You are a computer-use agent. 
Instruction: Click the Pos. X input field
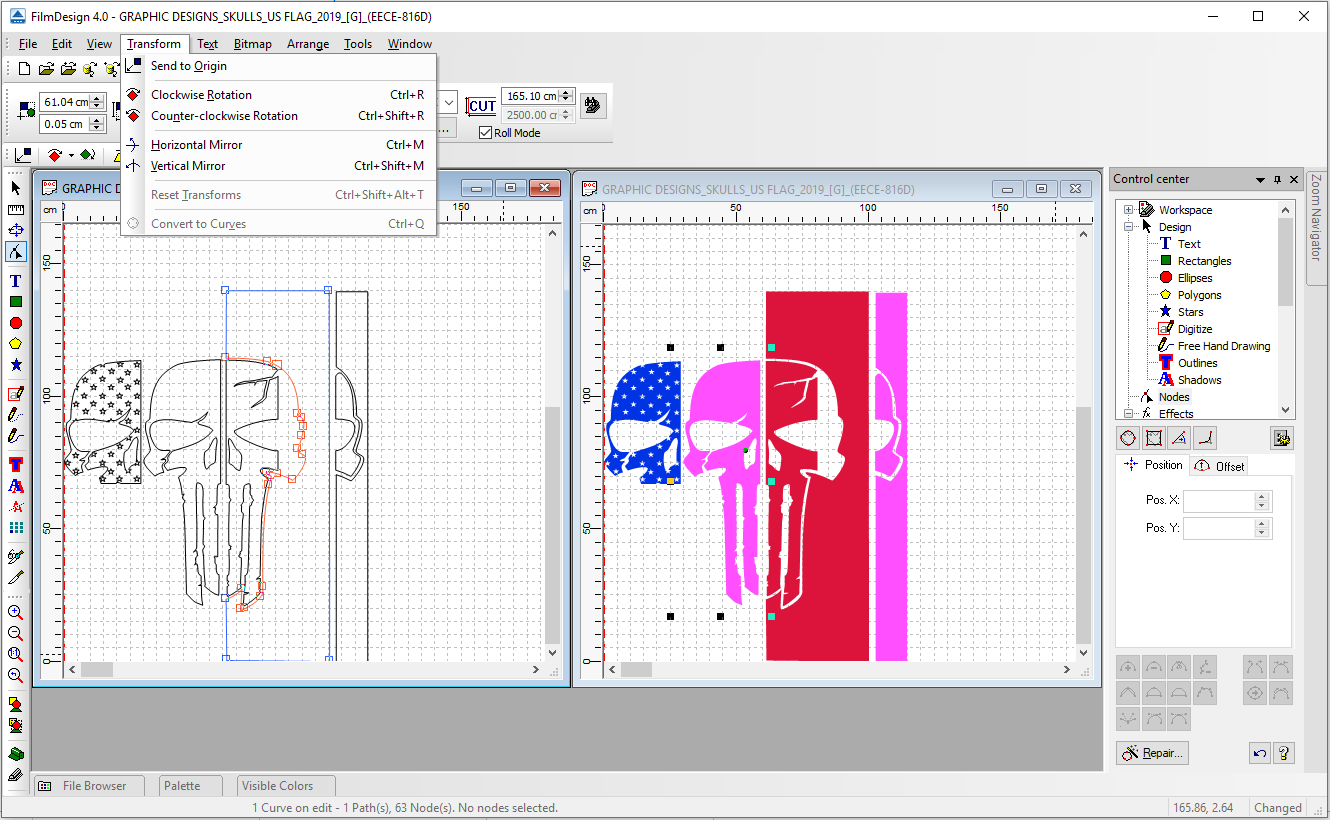(x=1219, y=501)
